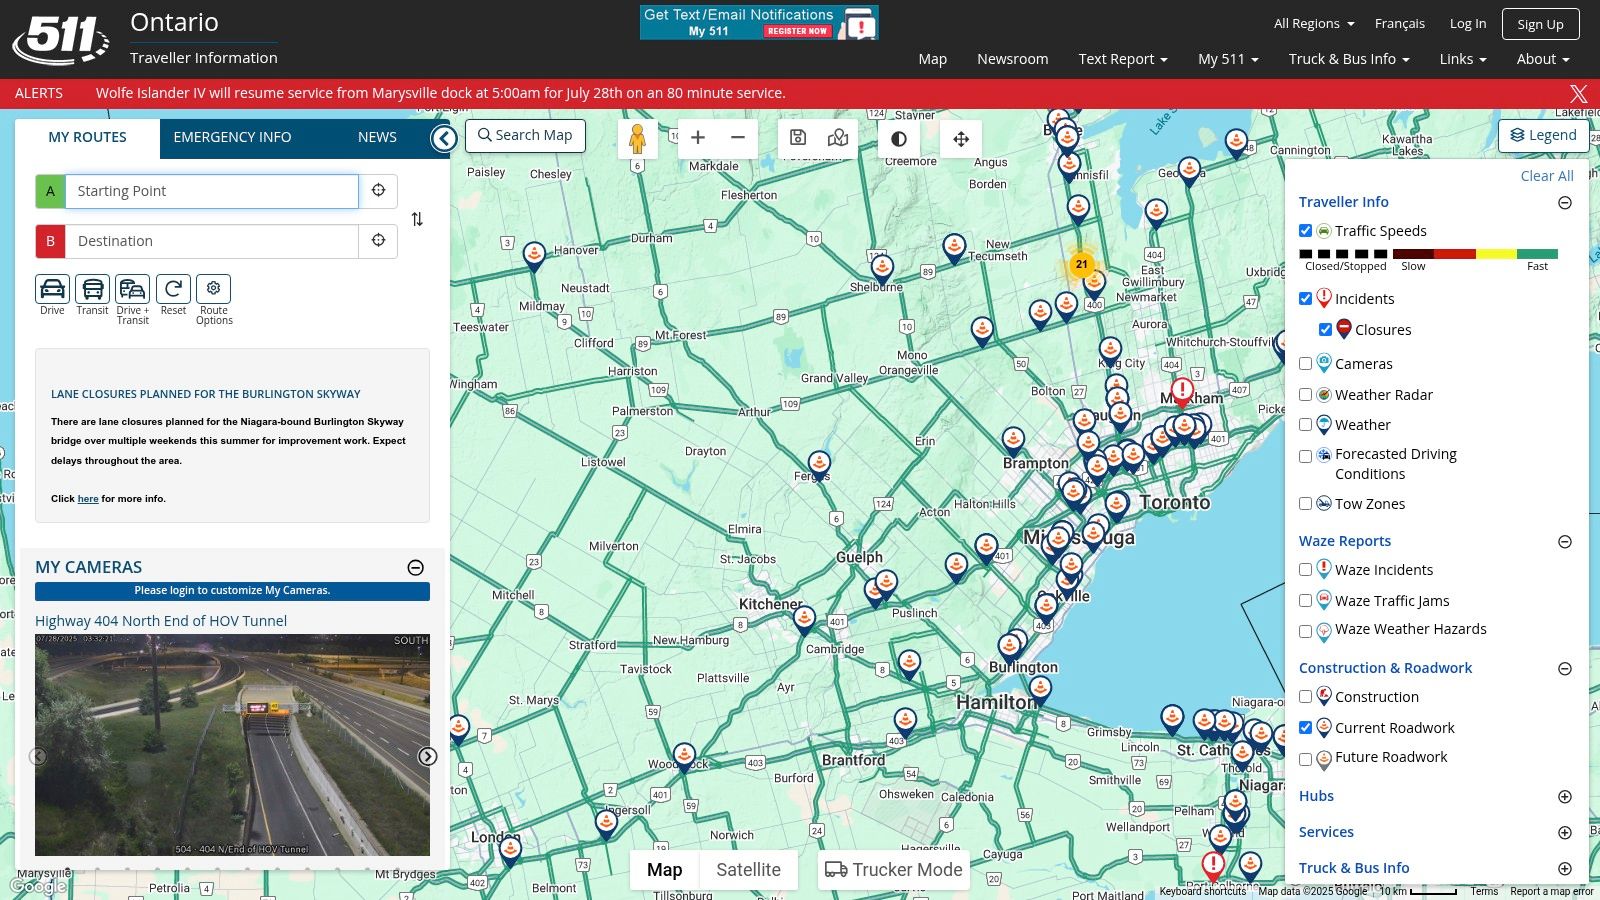Open the All Regions dropdown

point(1313,24)
